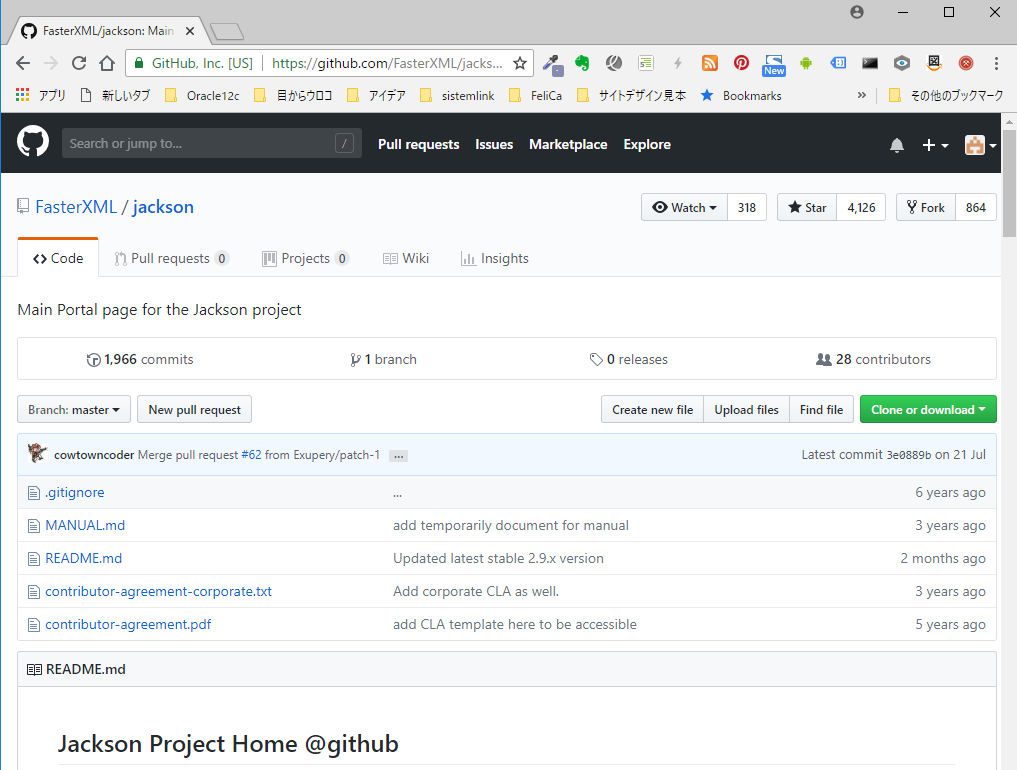Click New pull request button

tap(195, 409)
